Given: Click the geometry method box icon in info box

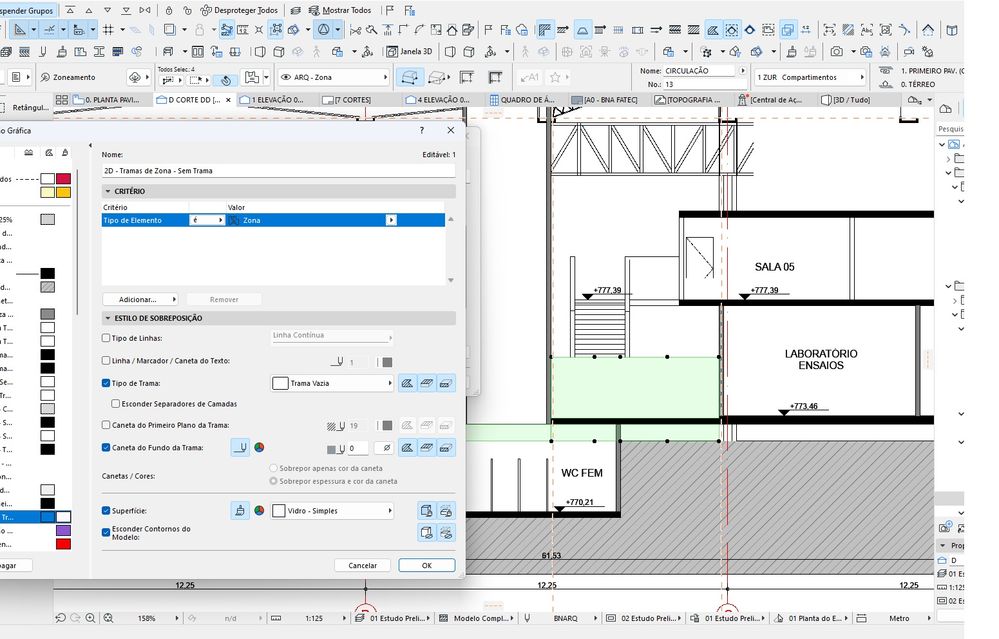Looking at the screenshot, I should [409, 77].
